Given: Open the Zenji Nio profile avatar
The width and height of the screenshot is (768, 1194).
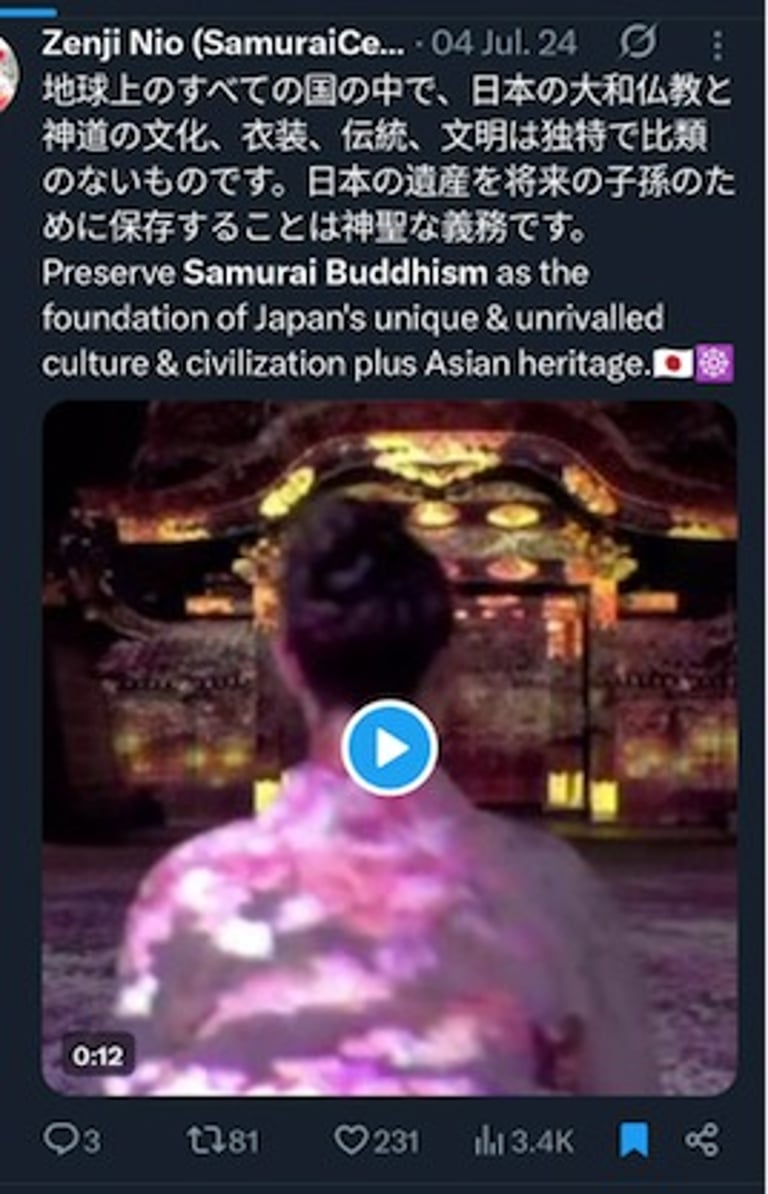Looking at the screenshot, I should click(x=8, y=72).
